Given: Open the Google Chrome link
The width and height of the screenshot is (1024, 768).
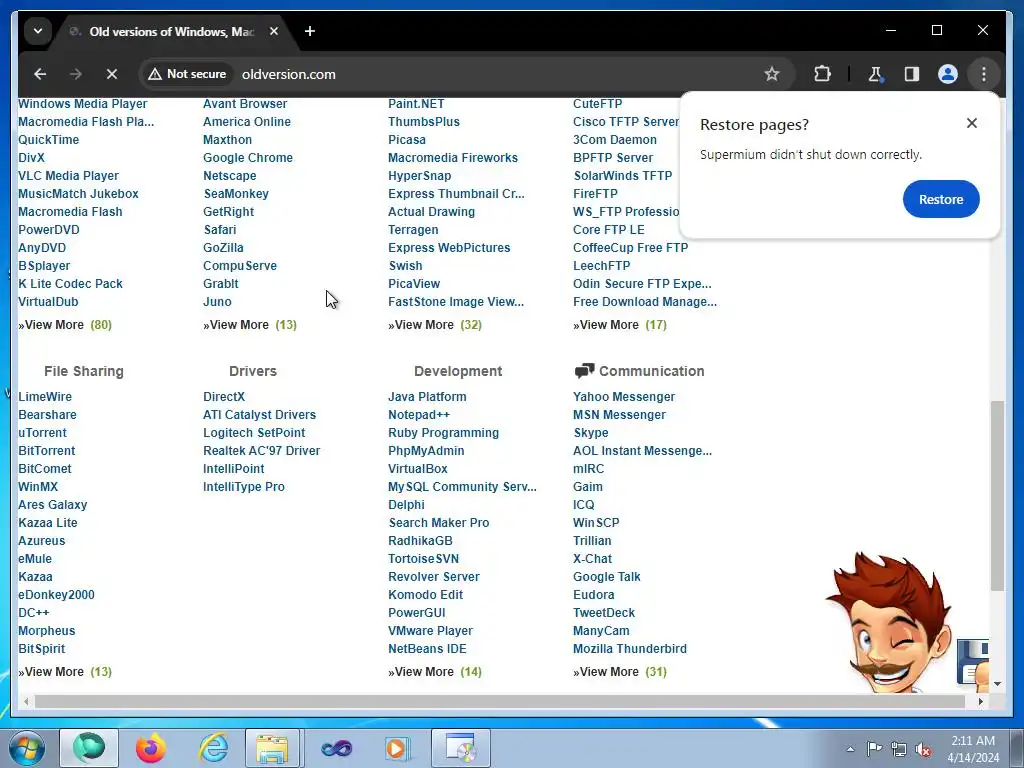Looking at the screenshot, I should 248,157.
